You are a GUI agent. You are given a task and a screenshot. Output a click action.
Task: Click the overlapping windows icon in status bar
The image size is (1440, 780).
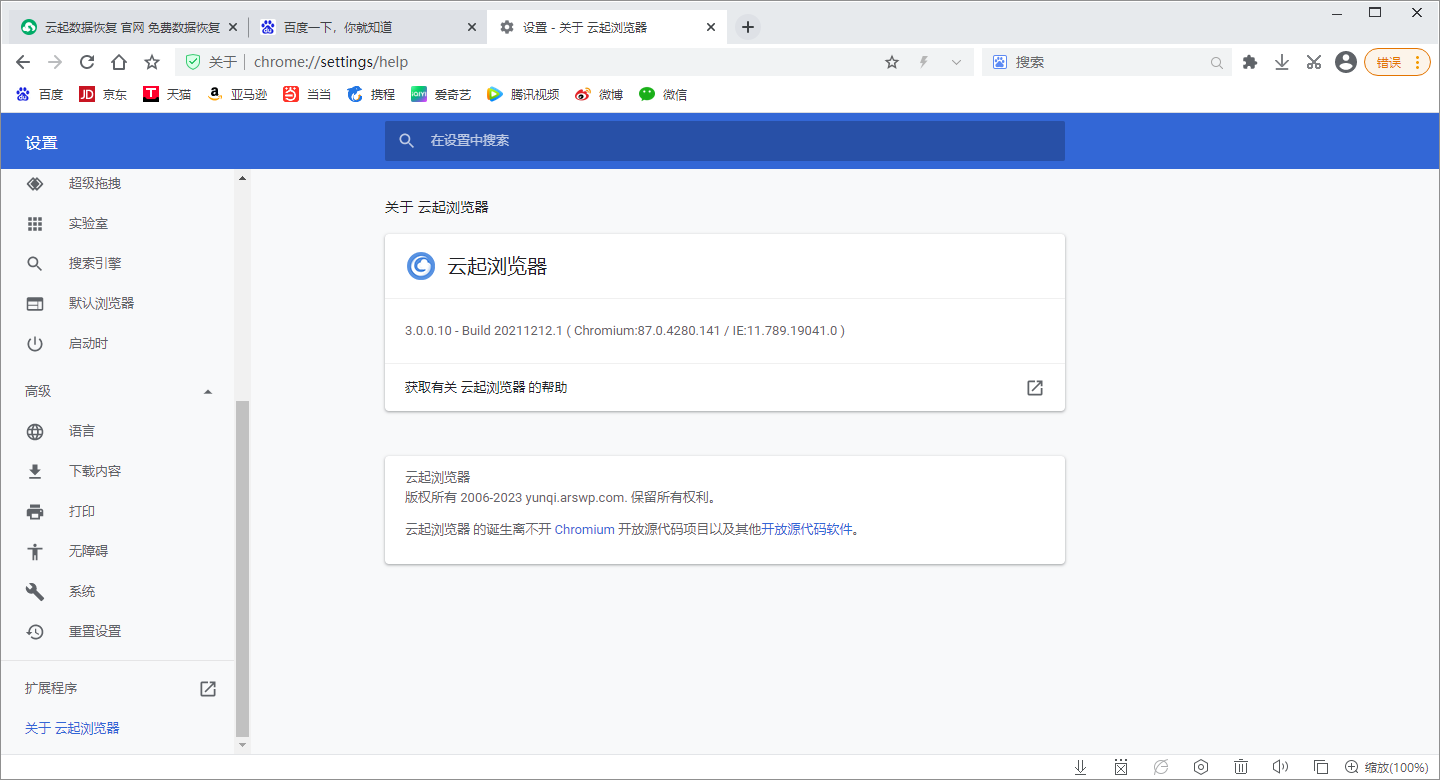tap(1320, 767)
